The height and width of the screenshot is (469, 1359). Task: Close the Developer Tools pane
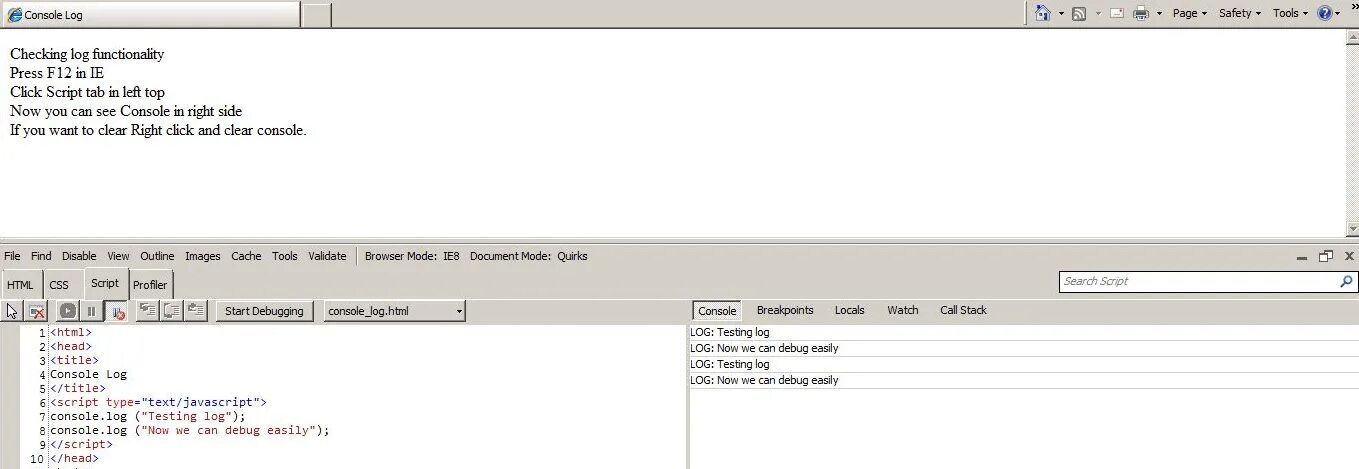tap(1349, 256)
